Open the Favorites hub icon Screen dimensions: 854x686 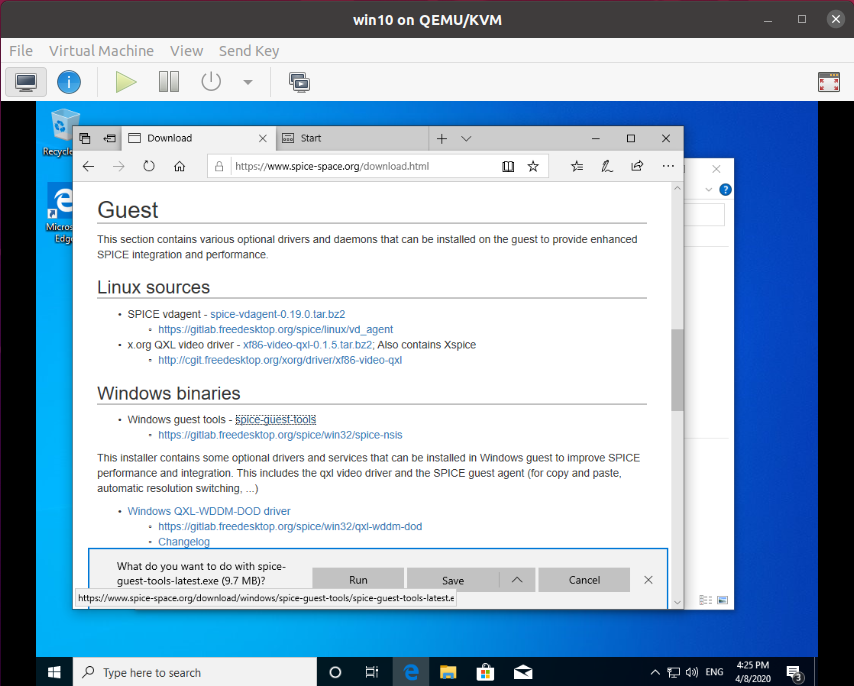(x=577, y=167)
